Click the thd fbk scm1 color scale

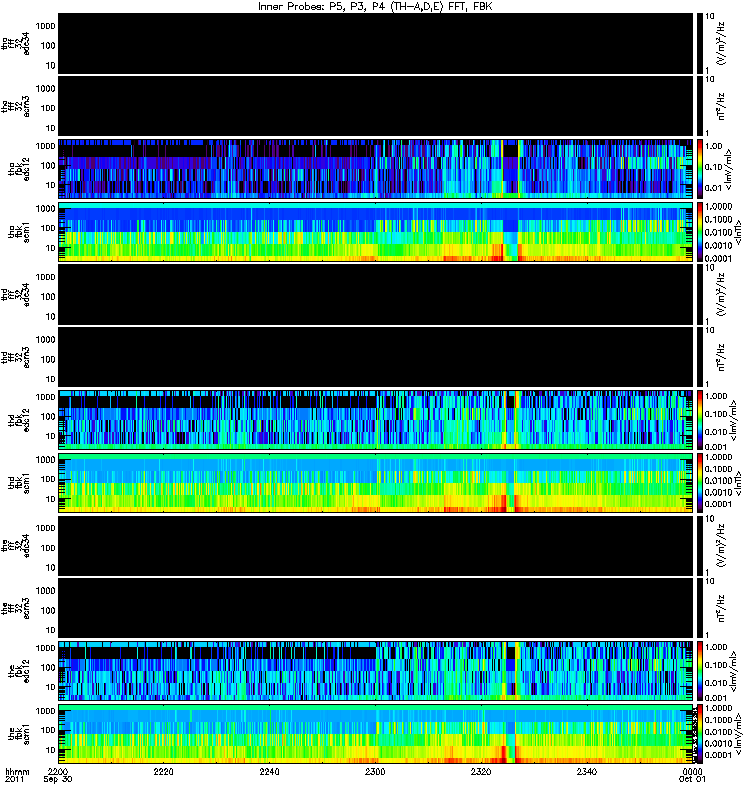coord(699,482)
